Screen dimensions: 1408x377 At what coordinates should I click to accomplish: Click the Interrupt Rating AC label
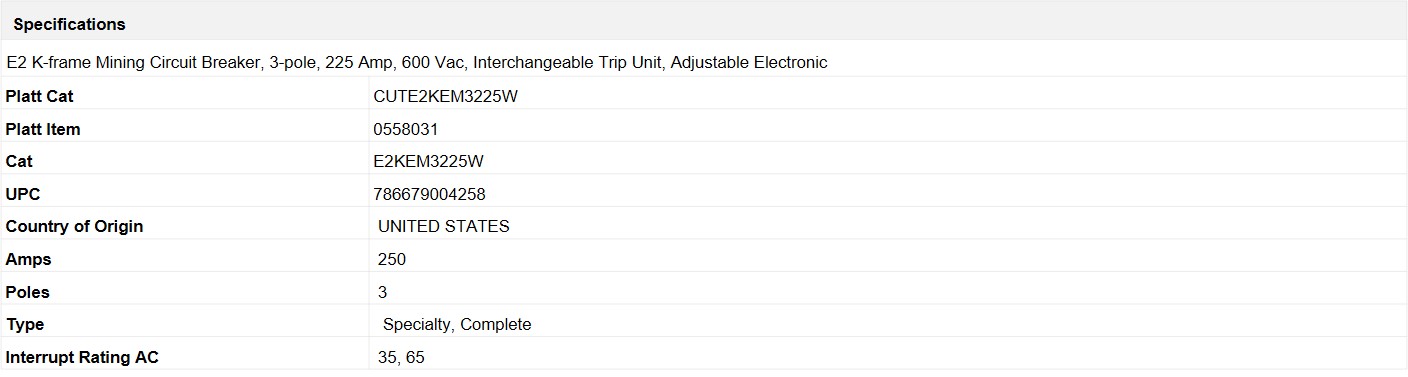click(x=82, y=357)
